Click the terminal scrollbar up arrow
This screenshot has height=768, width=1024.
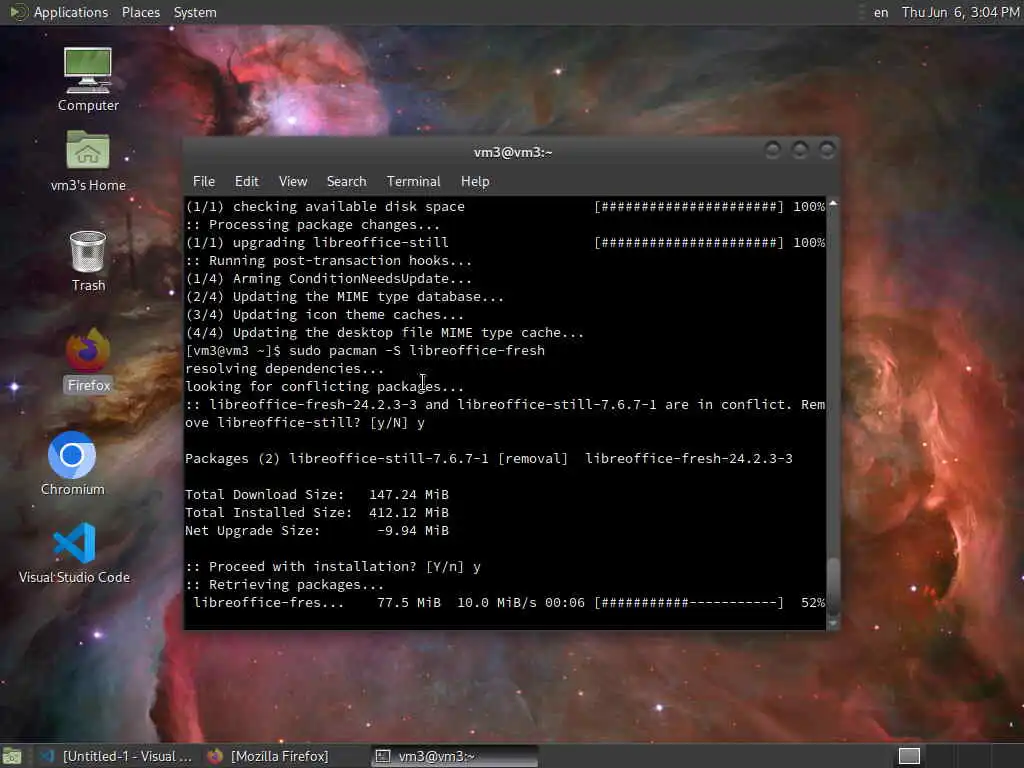(x=833, y=204)
